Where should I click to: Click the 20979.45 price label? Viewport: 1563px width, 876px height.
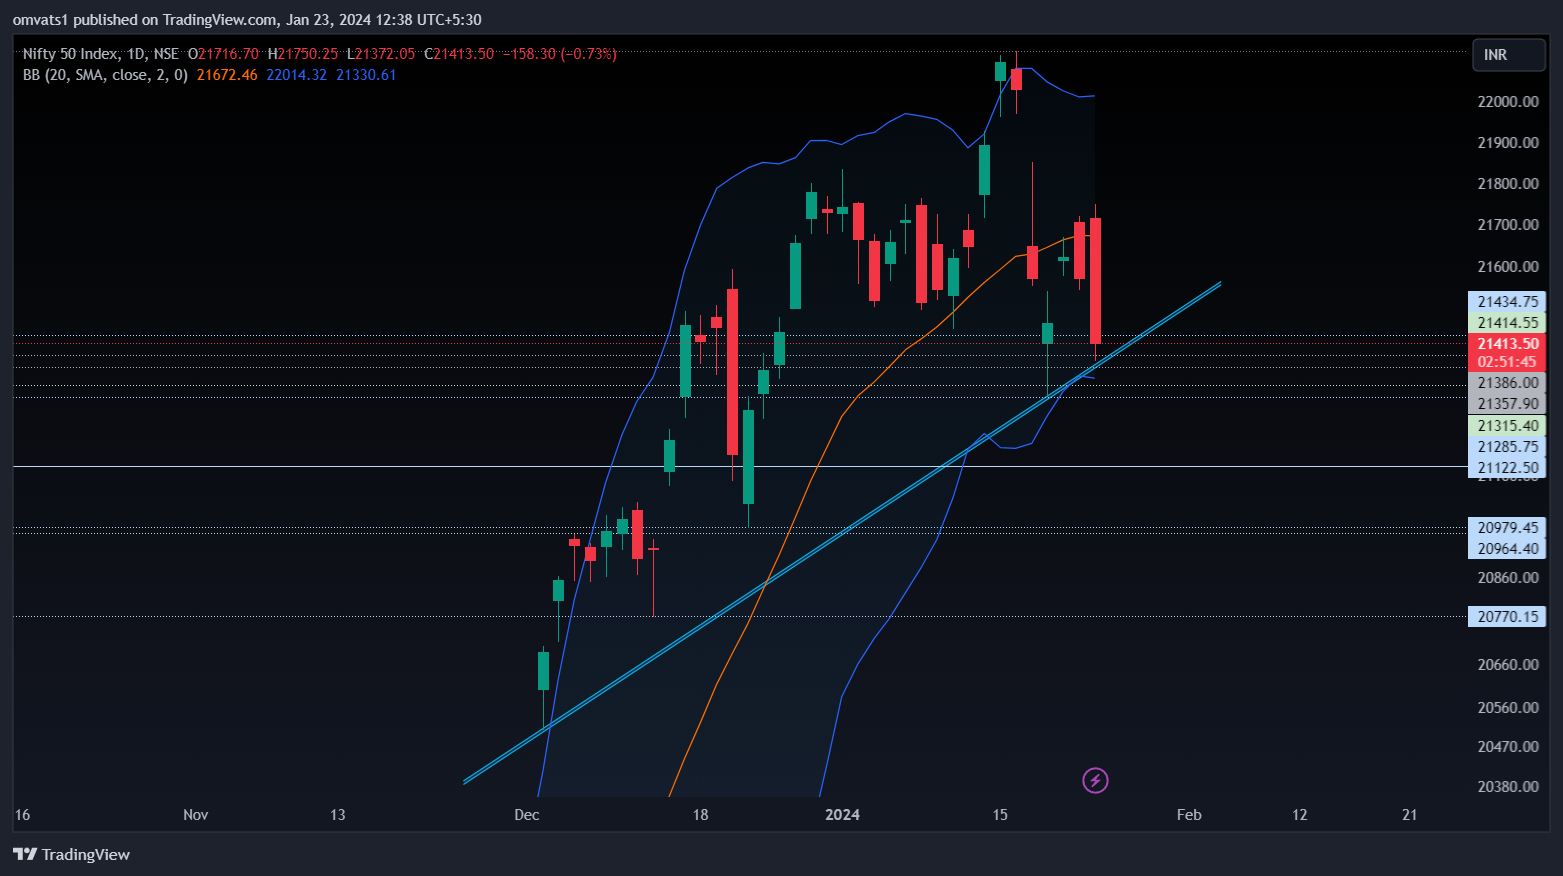click(1507, 528)
